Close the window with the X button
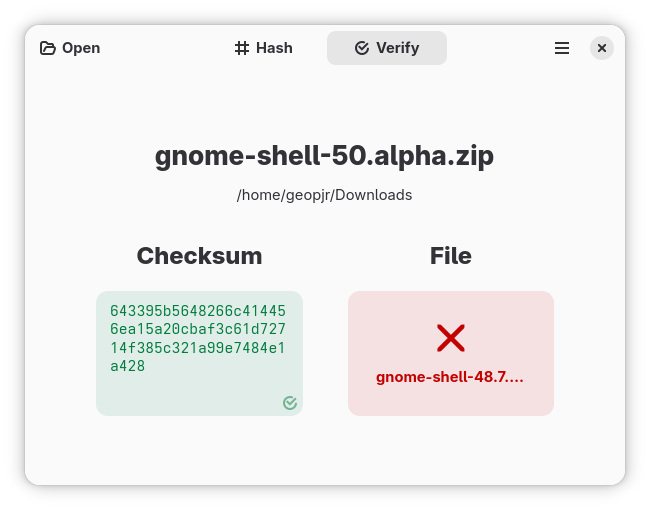 pyautogui.click(x=601, y=48)
